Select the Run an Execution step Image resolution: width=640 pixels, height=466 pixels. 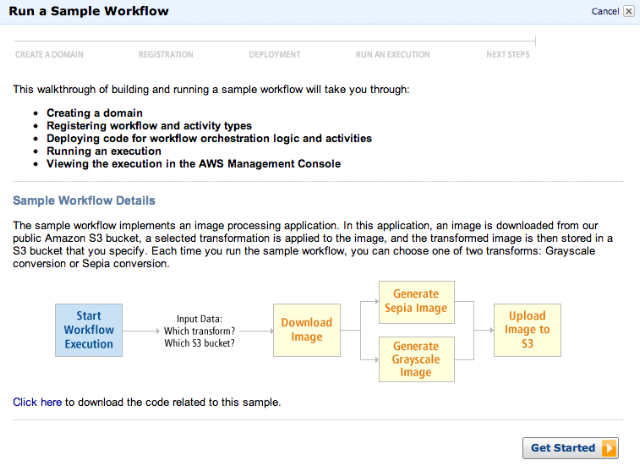[x=393, y=55]
